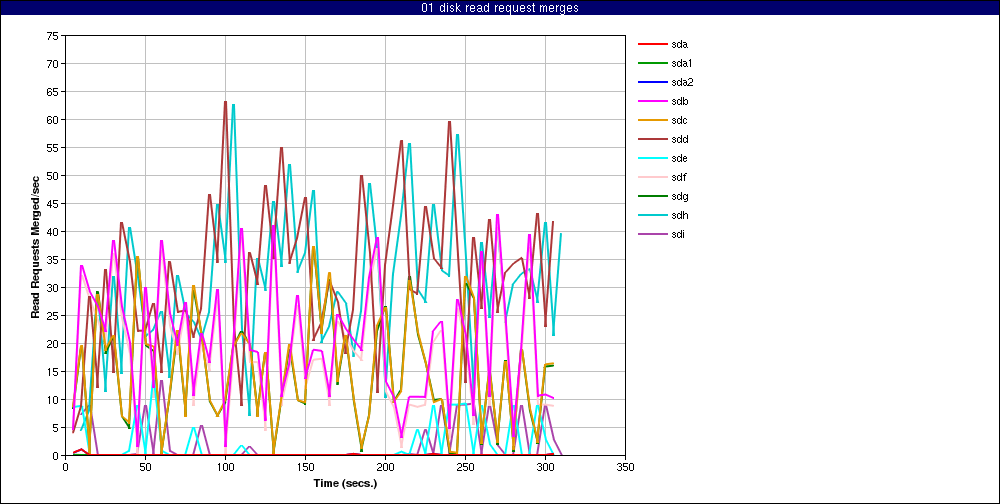1000x504 pixels.
Task: Click the sdd brown legend line
Action: pyautogui.click(x=651, y=139)
